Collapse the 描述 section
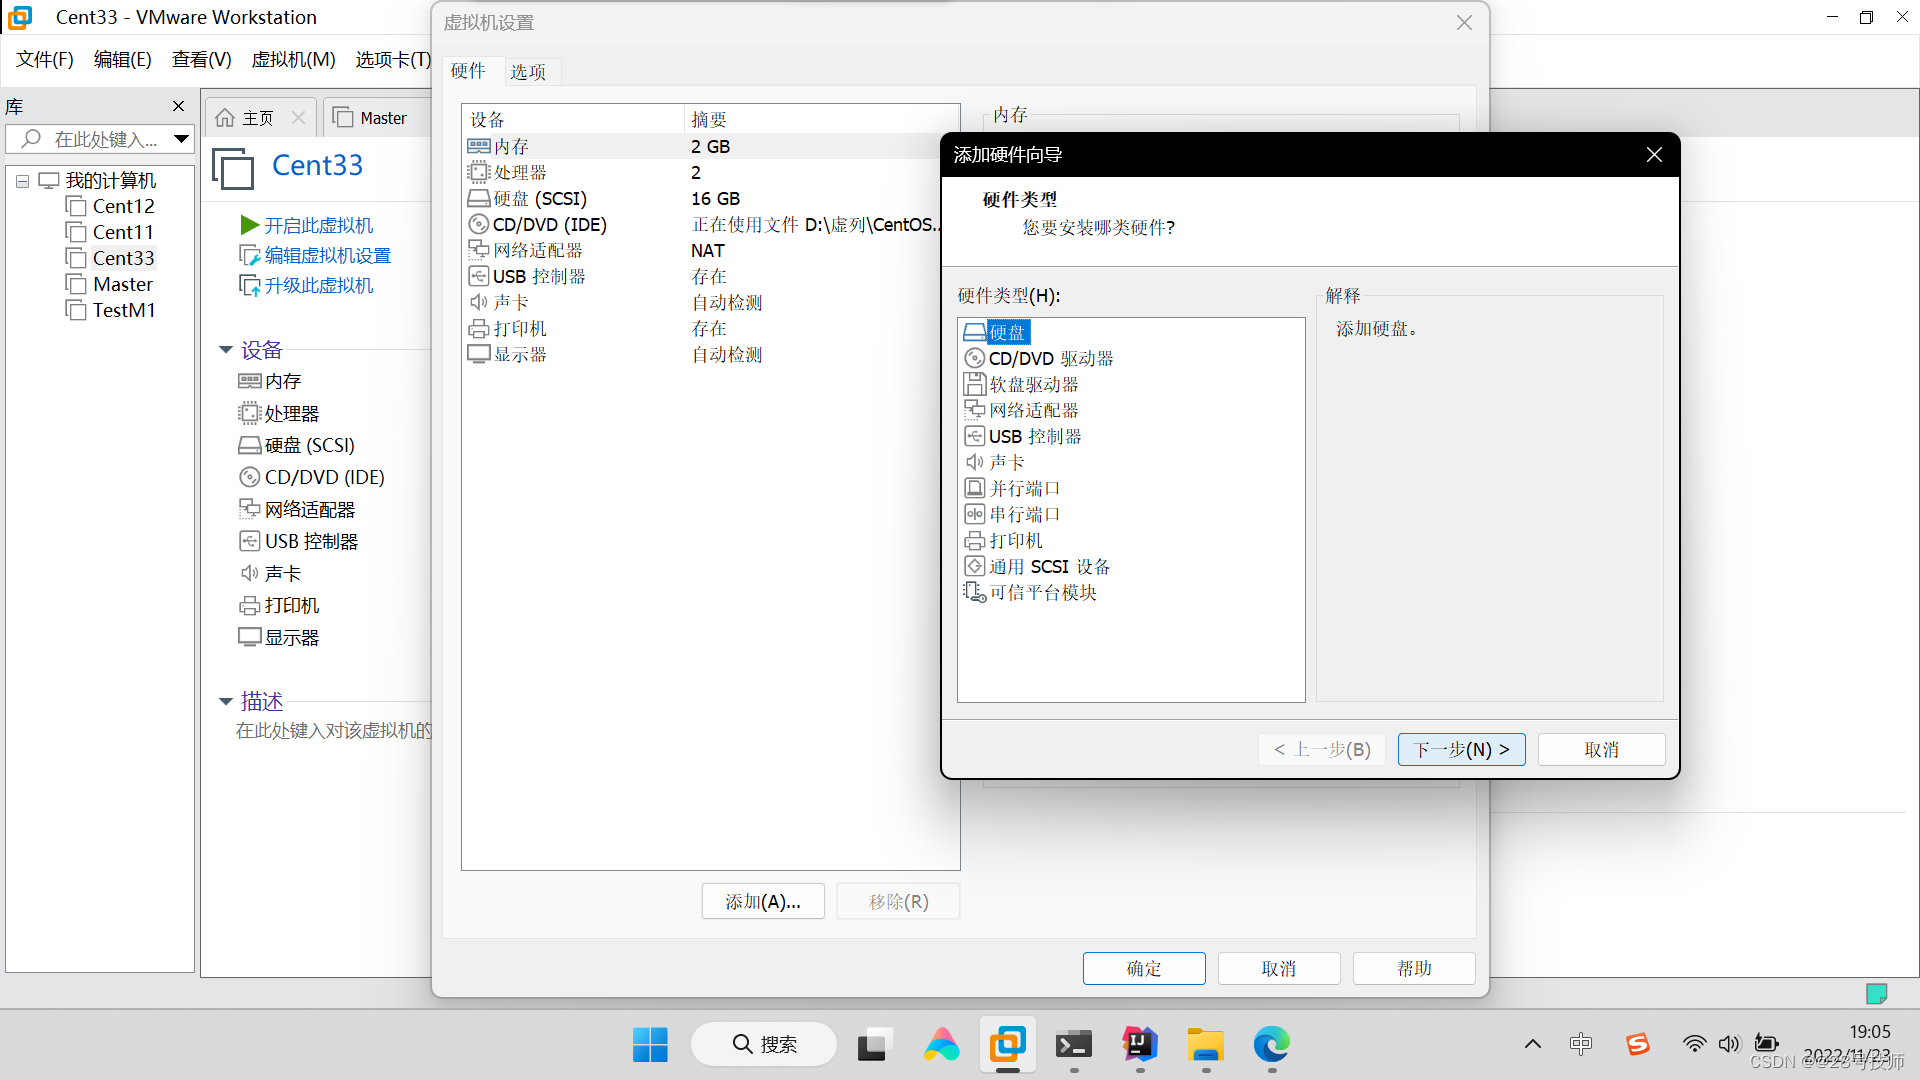 [226, 701]
